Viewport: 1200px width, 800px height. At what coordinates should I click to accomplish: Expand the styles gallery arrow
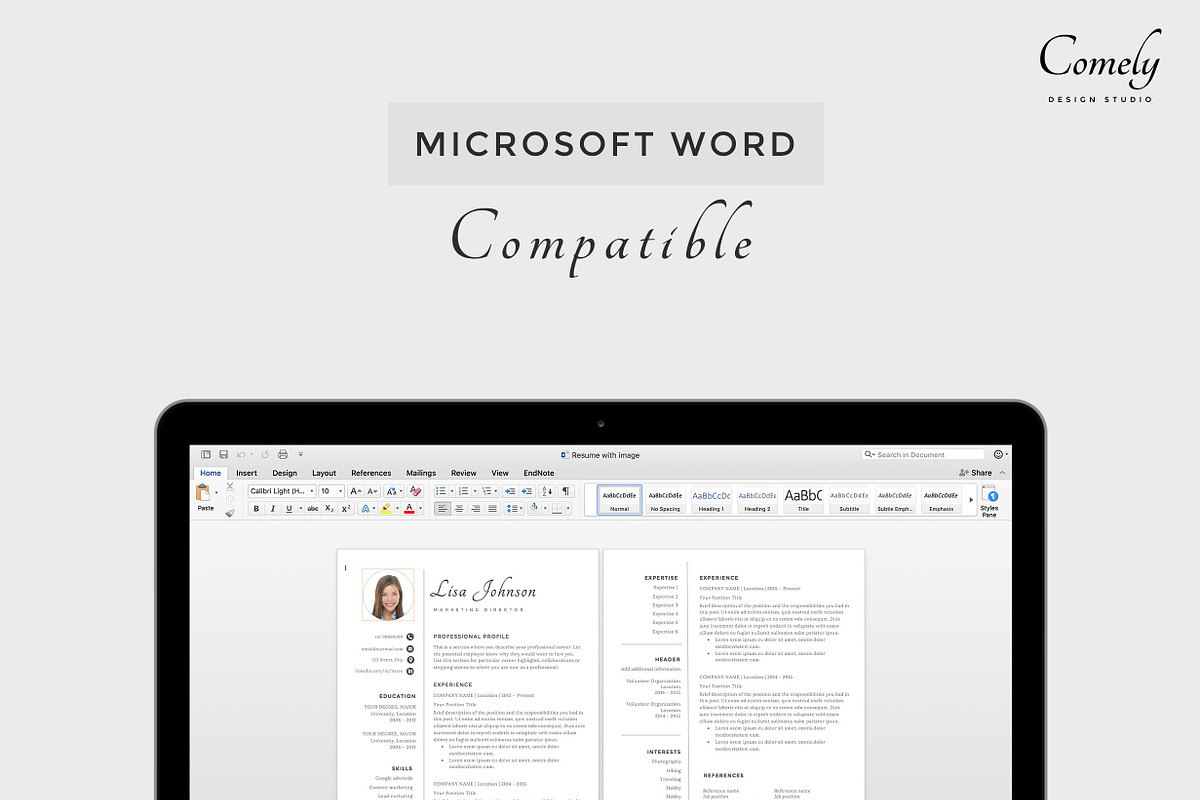coord(971,499)
